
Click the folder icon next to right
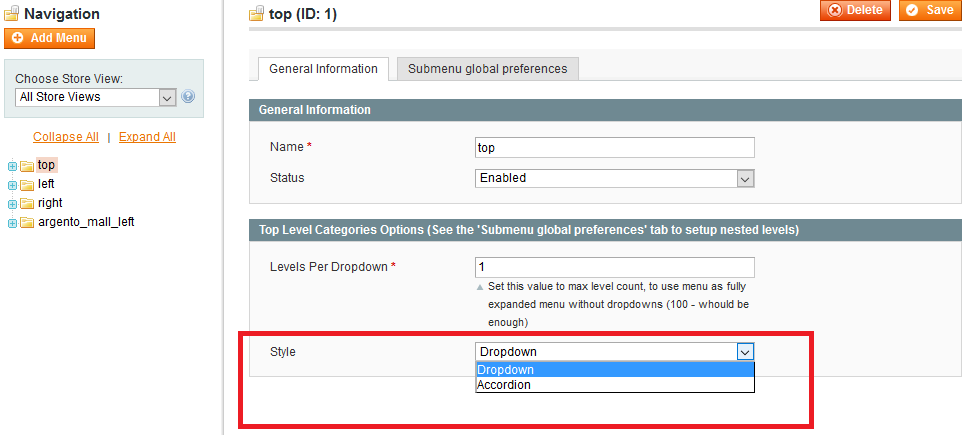27,204
